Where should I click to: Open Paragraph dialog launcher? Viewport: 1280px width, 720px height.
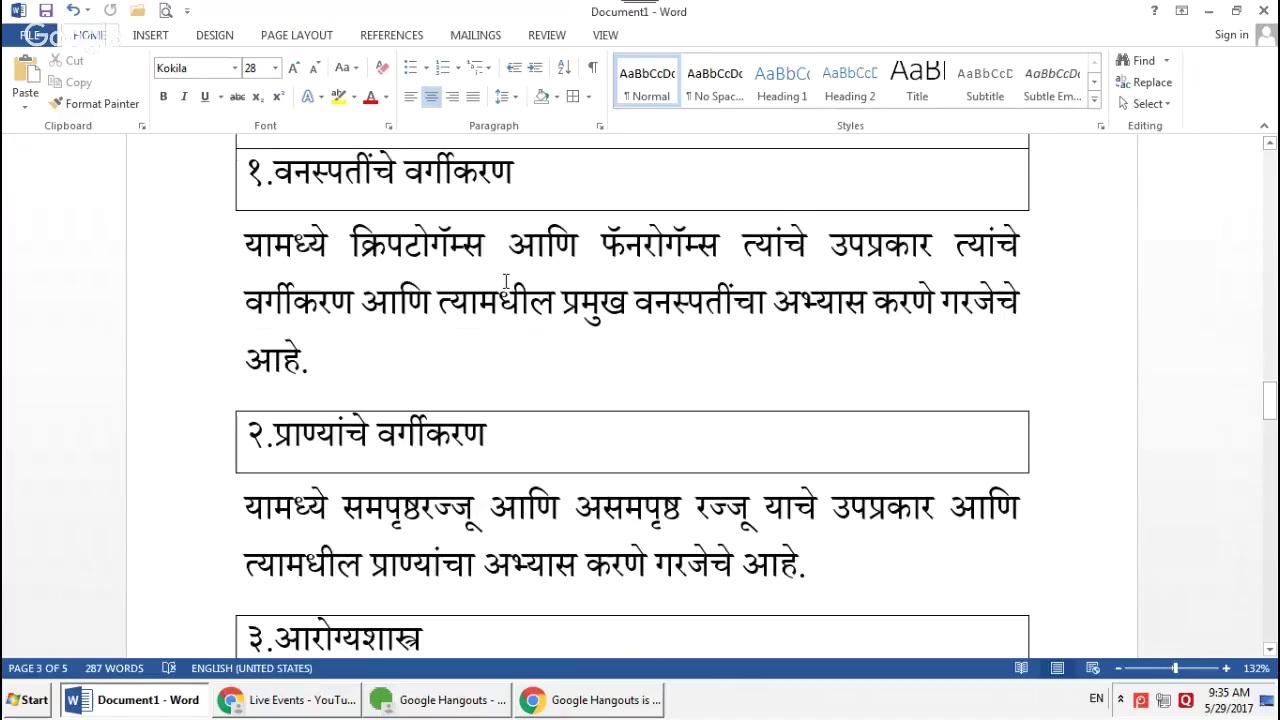[x=600, y=126]
